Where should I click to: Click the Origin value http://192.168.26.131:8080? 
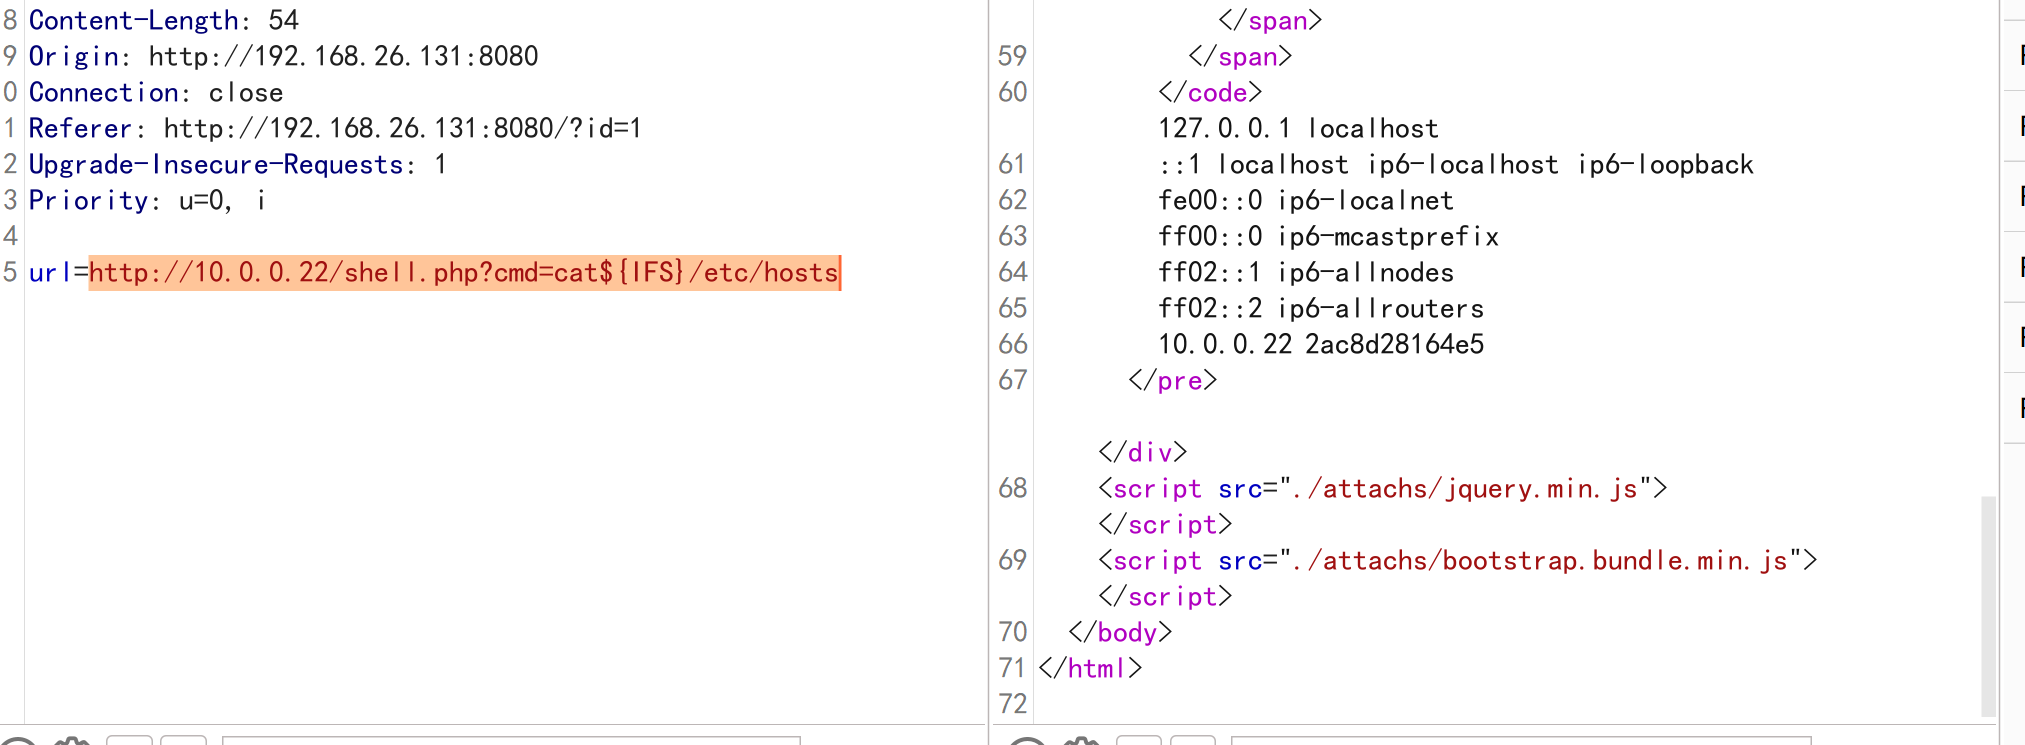click(343, 56)
